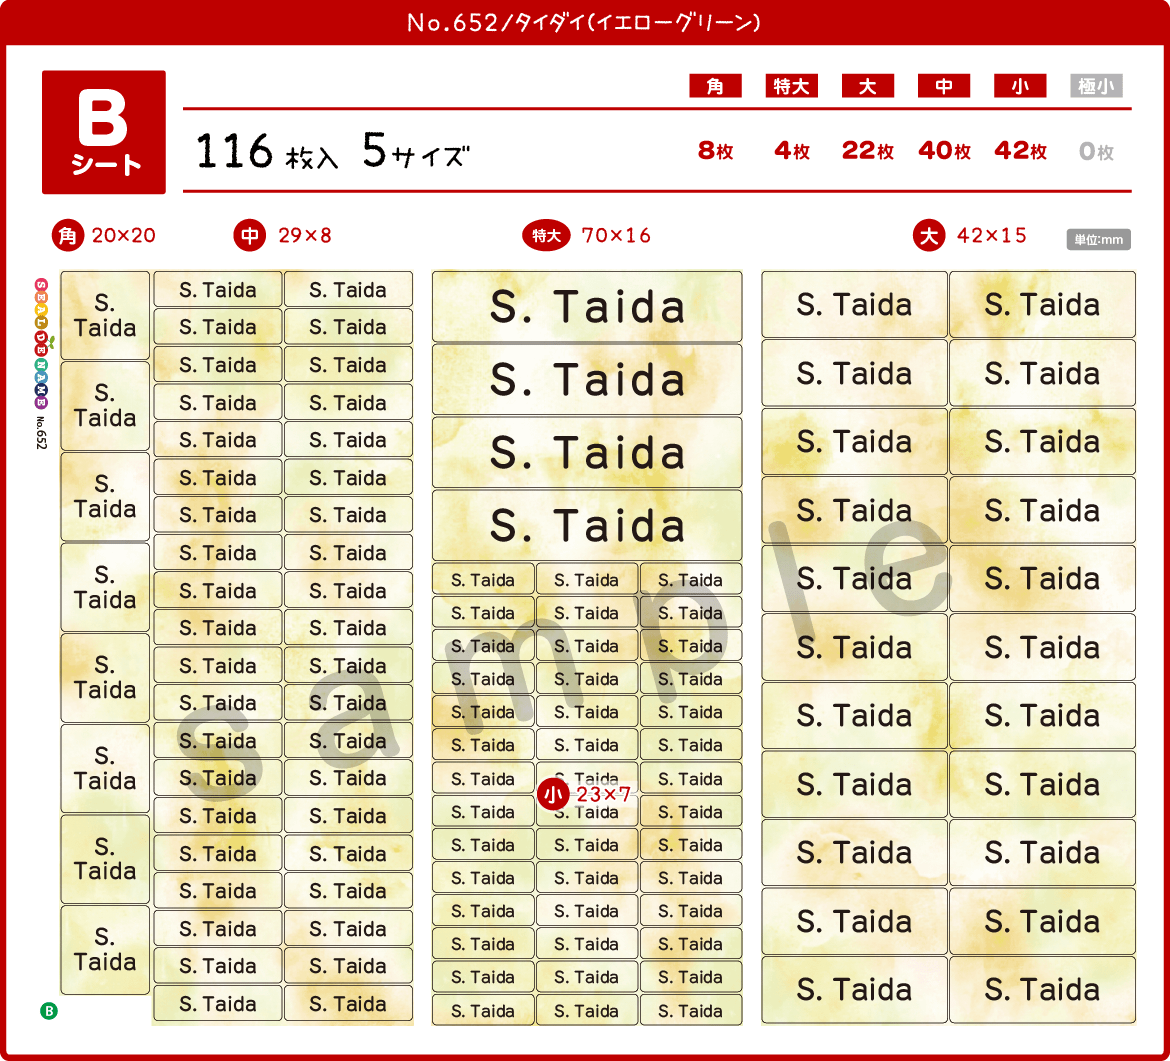Select the 角 label above 8枚
Screen dimensions: 1170x1061
click(x=715, y=86)
